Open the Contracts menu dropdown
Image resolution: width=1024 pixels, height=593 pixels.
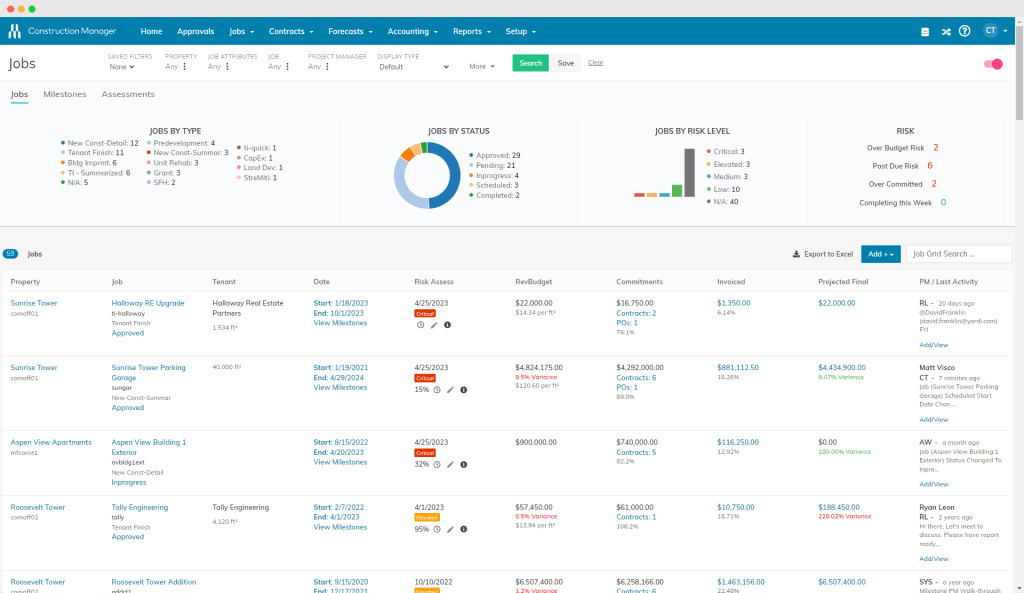291,31
